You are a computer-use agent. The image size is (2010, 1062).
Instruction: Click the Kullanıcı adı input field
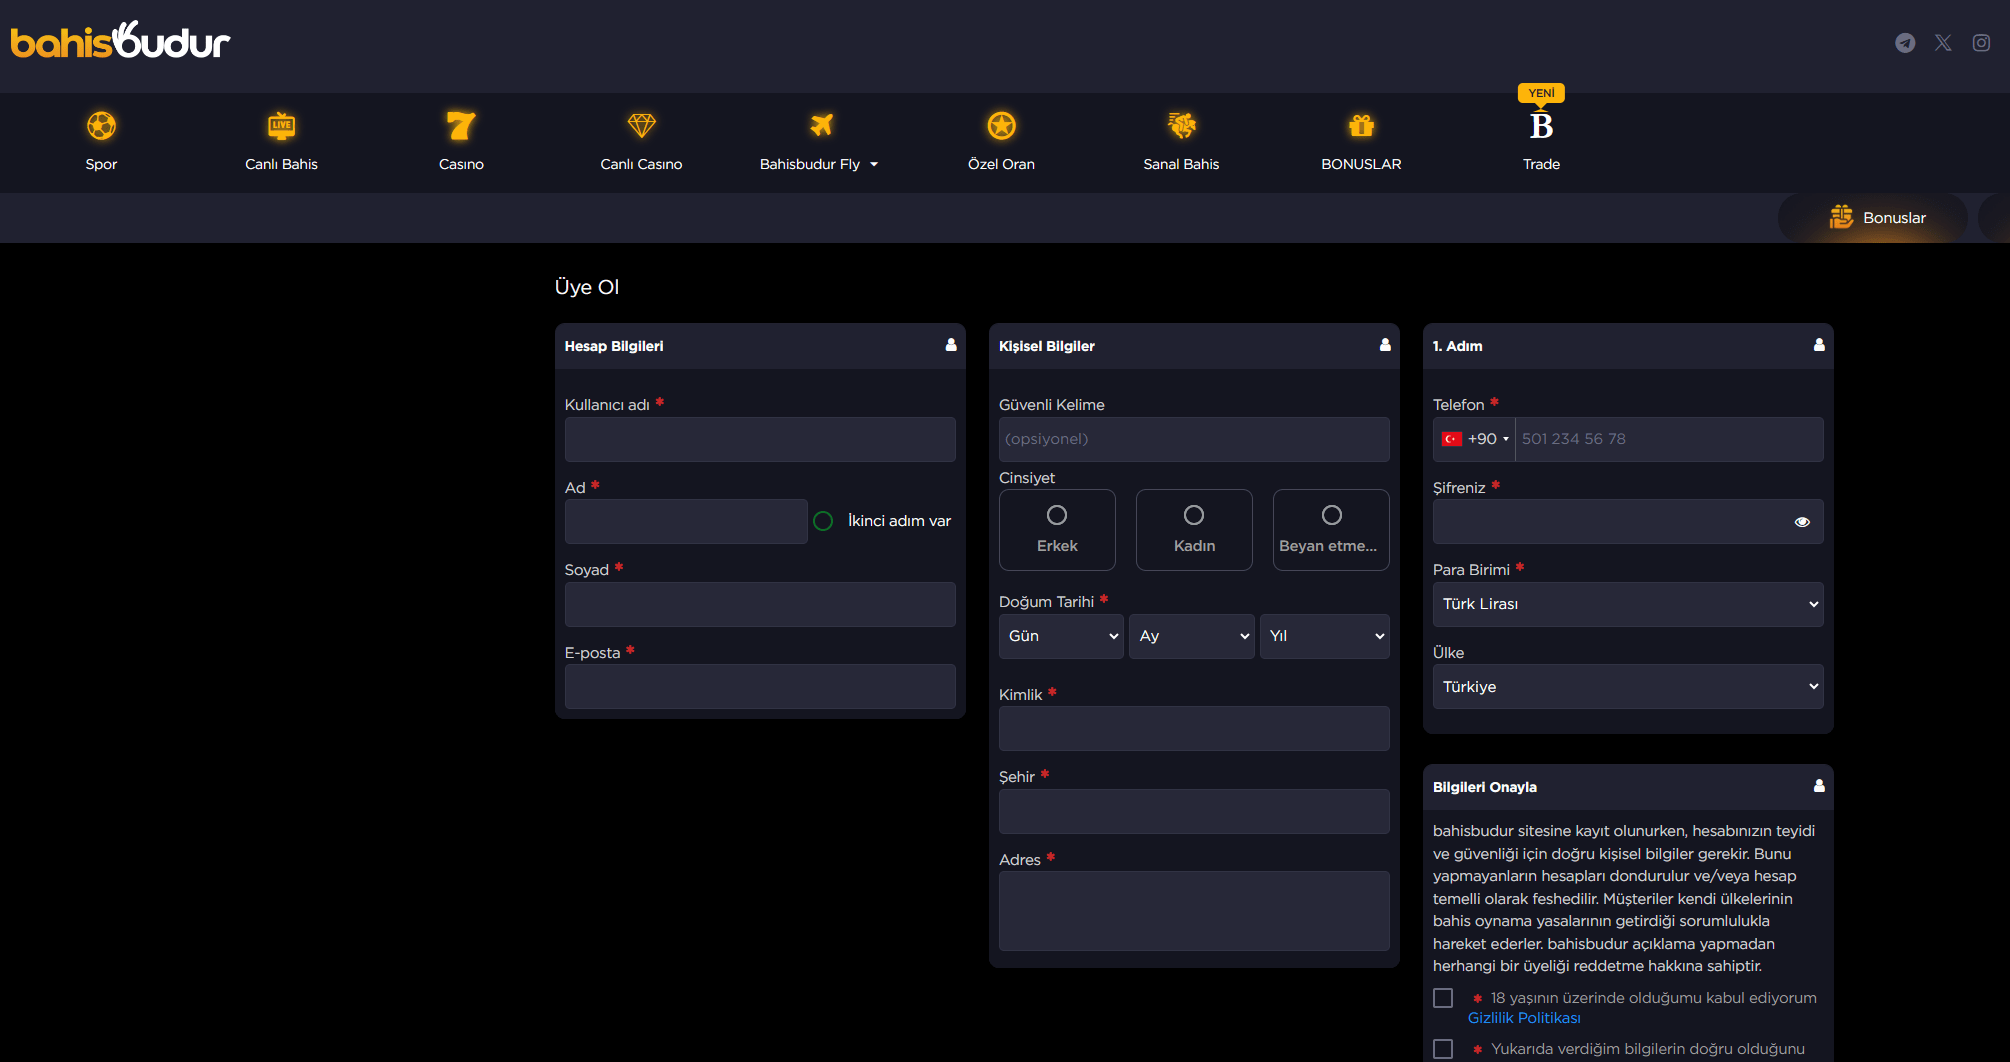[x=760, y=439]
